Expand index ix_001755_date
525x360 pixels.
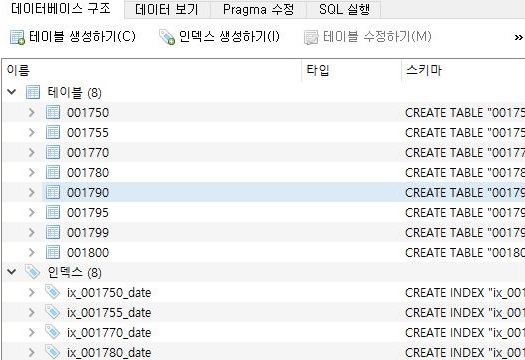31,312
